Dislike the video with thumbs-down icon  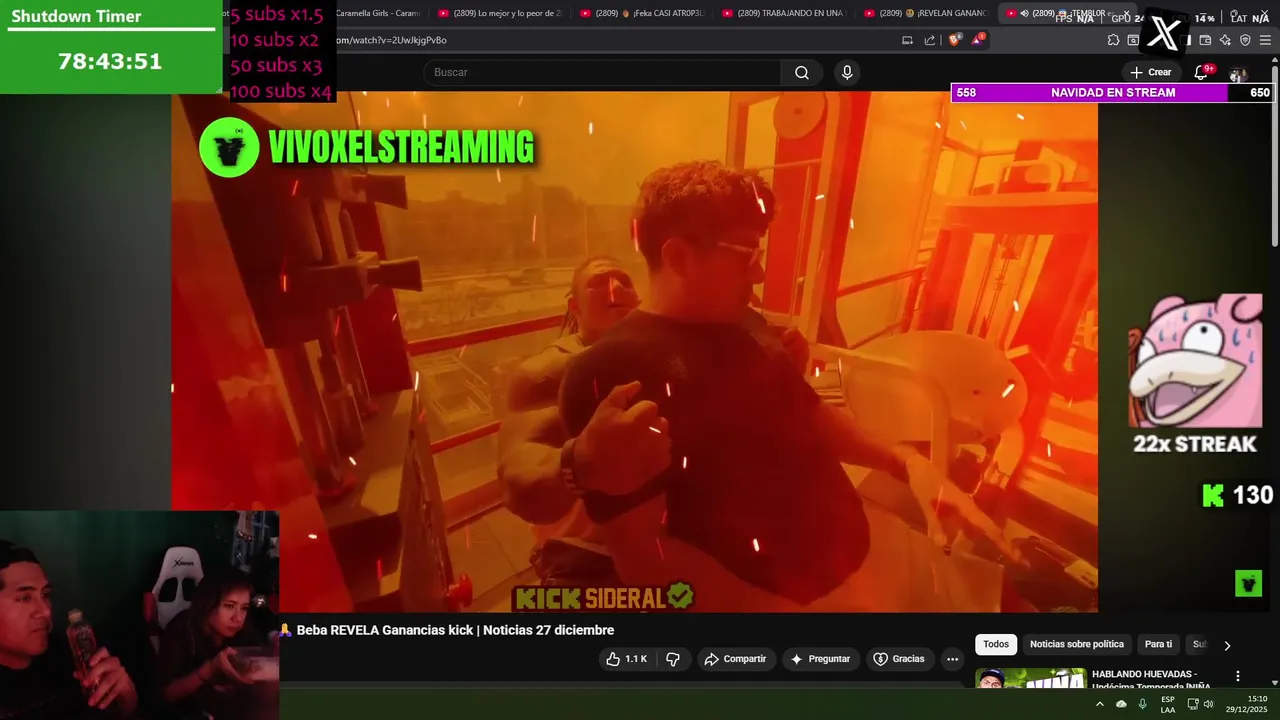click(673, 659)
